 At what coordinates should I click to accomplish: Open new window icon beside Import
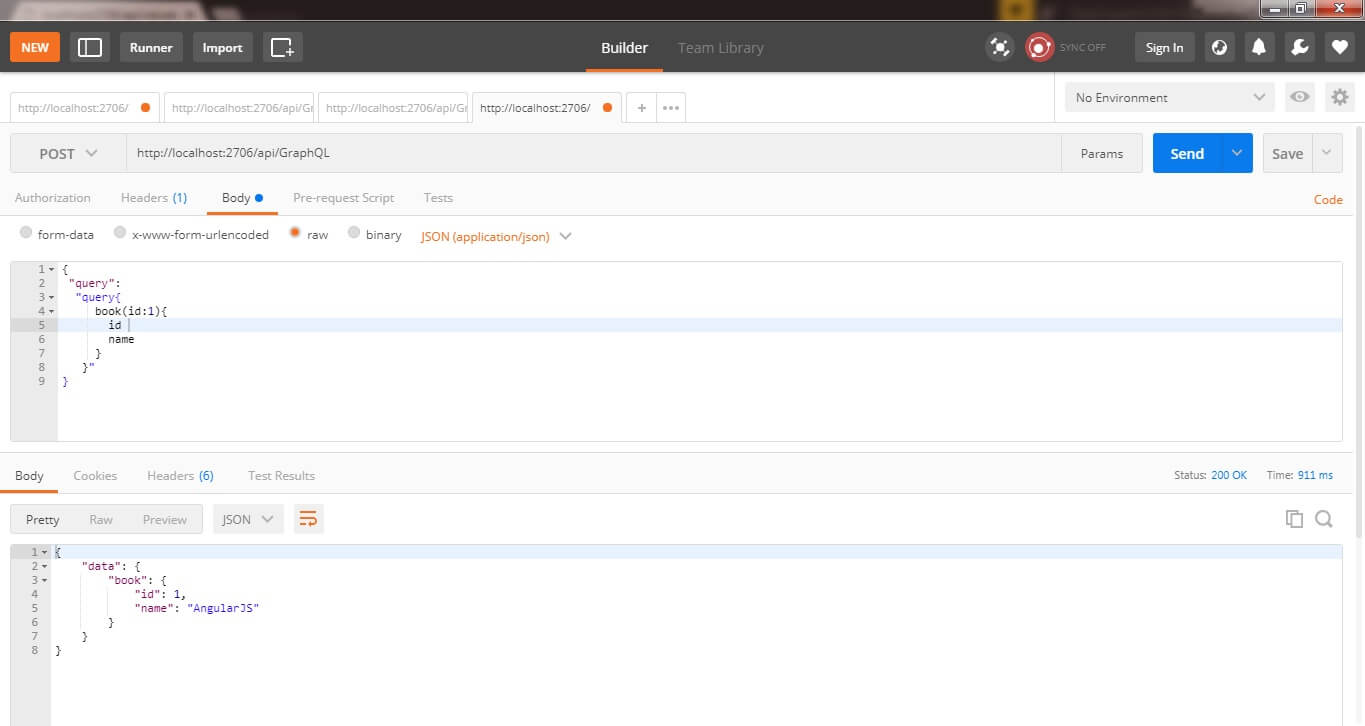[282, 47]
